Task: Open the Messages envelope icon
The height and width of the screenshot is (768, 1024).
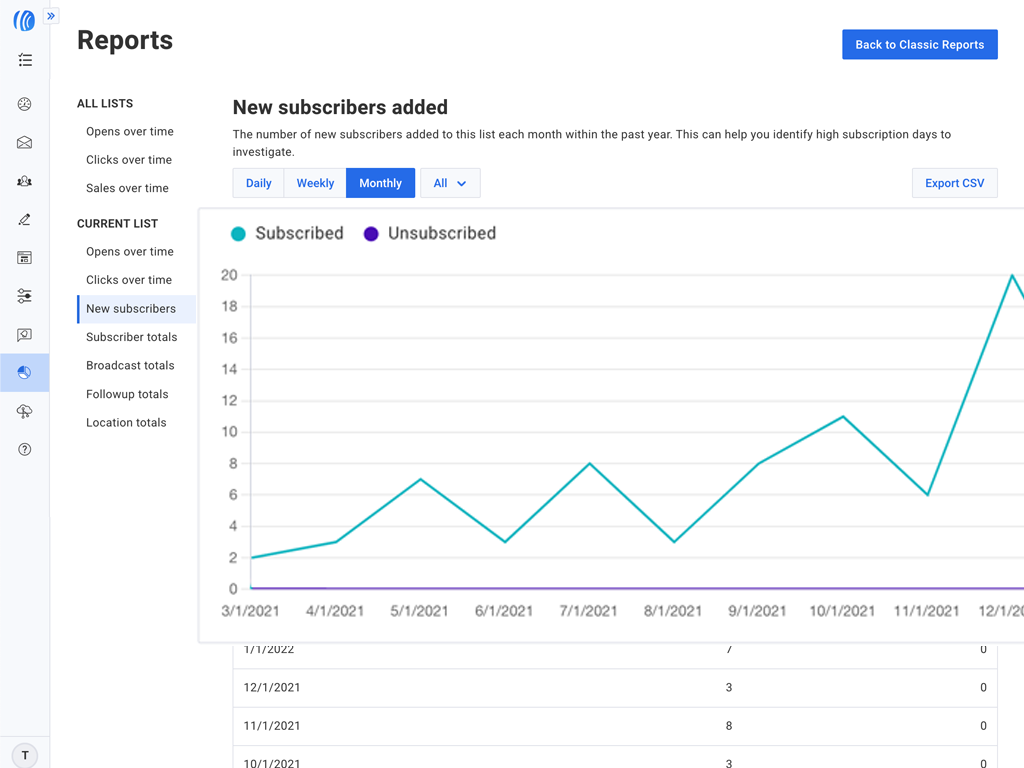Action: [25, 143]
